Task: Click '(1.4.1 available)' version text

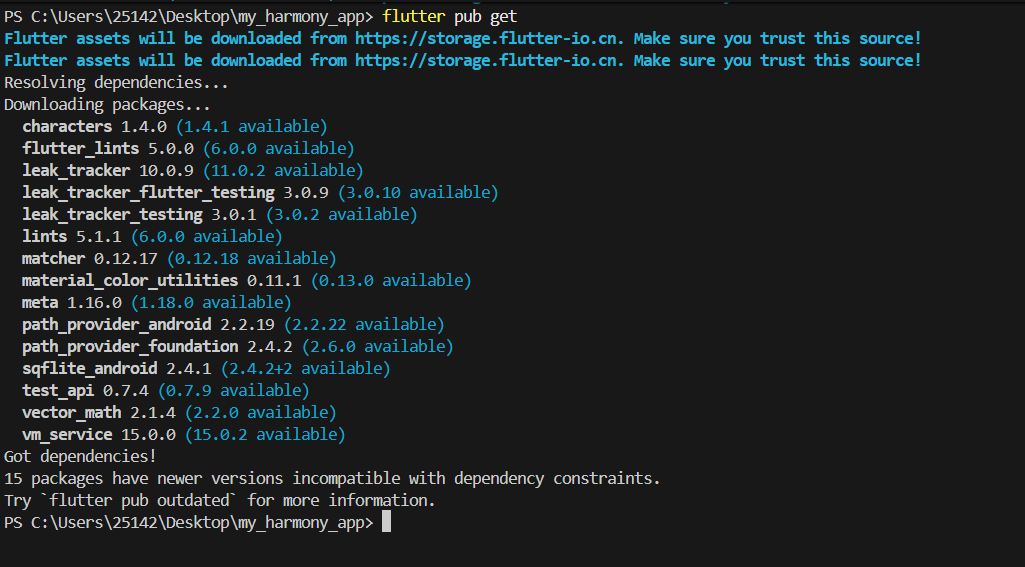Action: pos(252,126)
